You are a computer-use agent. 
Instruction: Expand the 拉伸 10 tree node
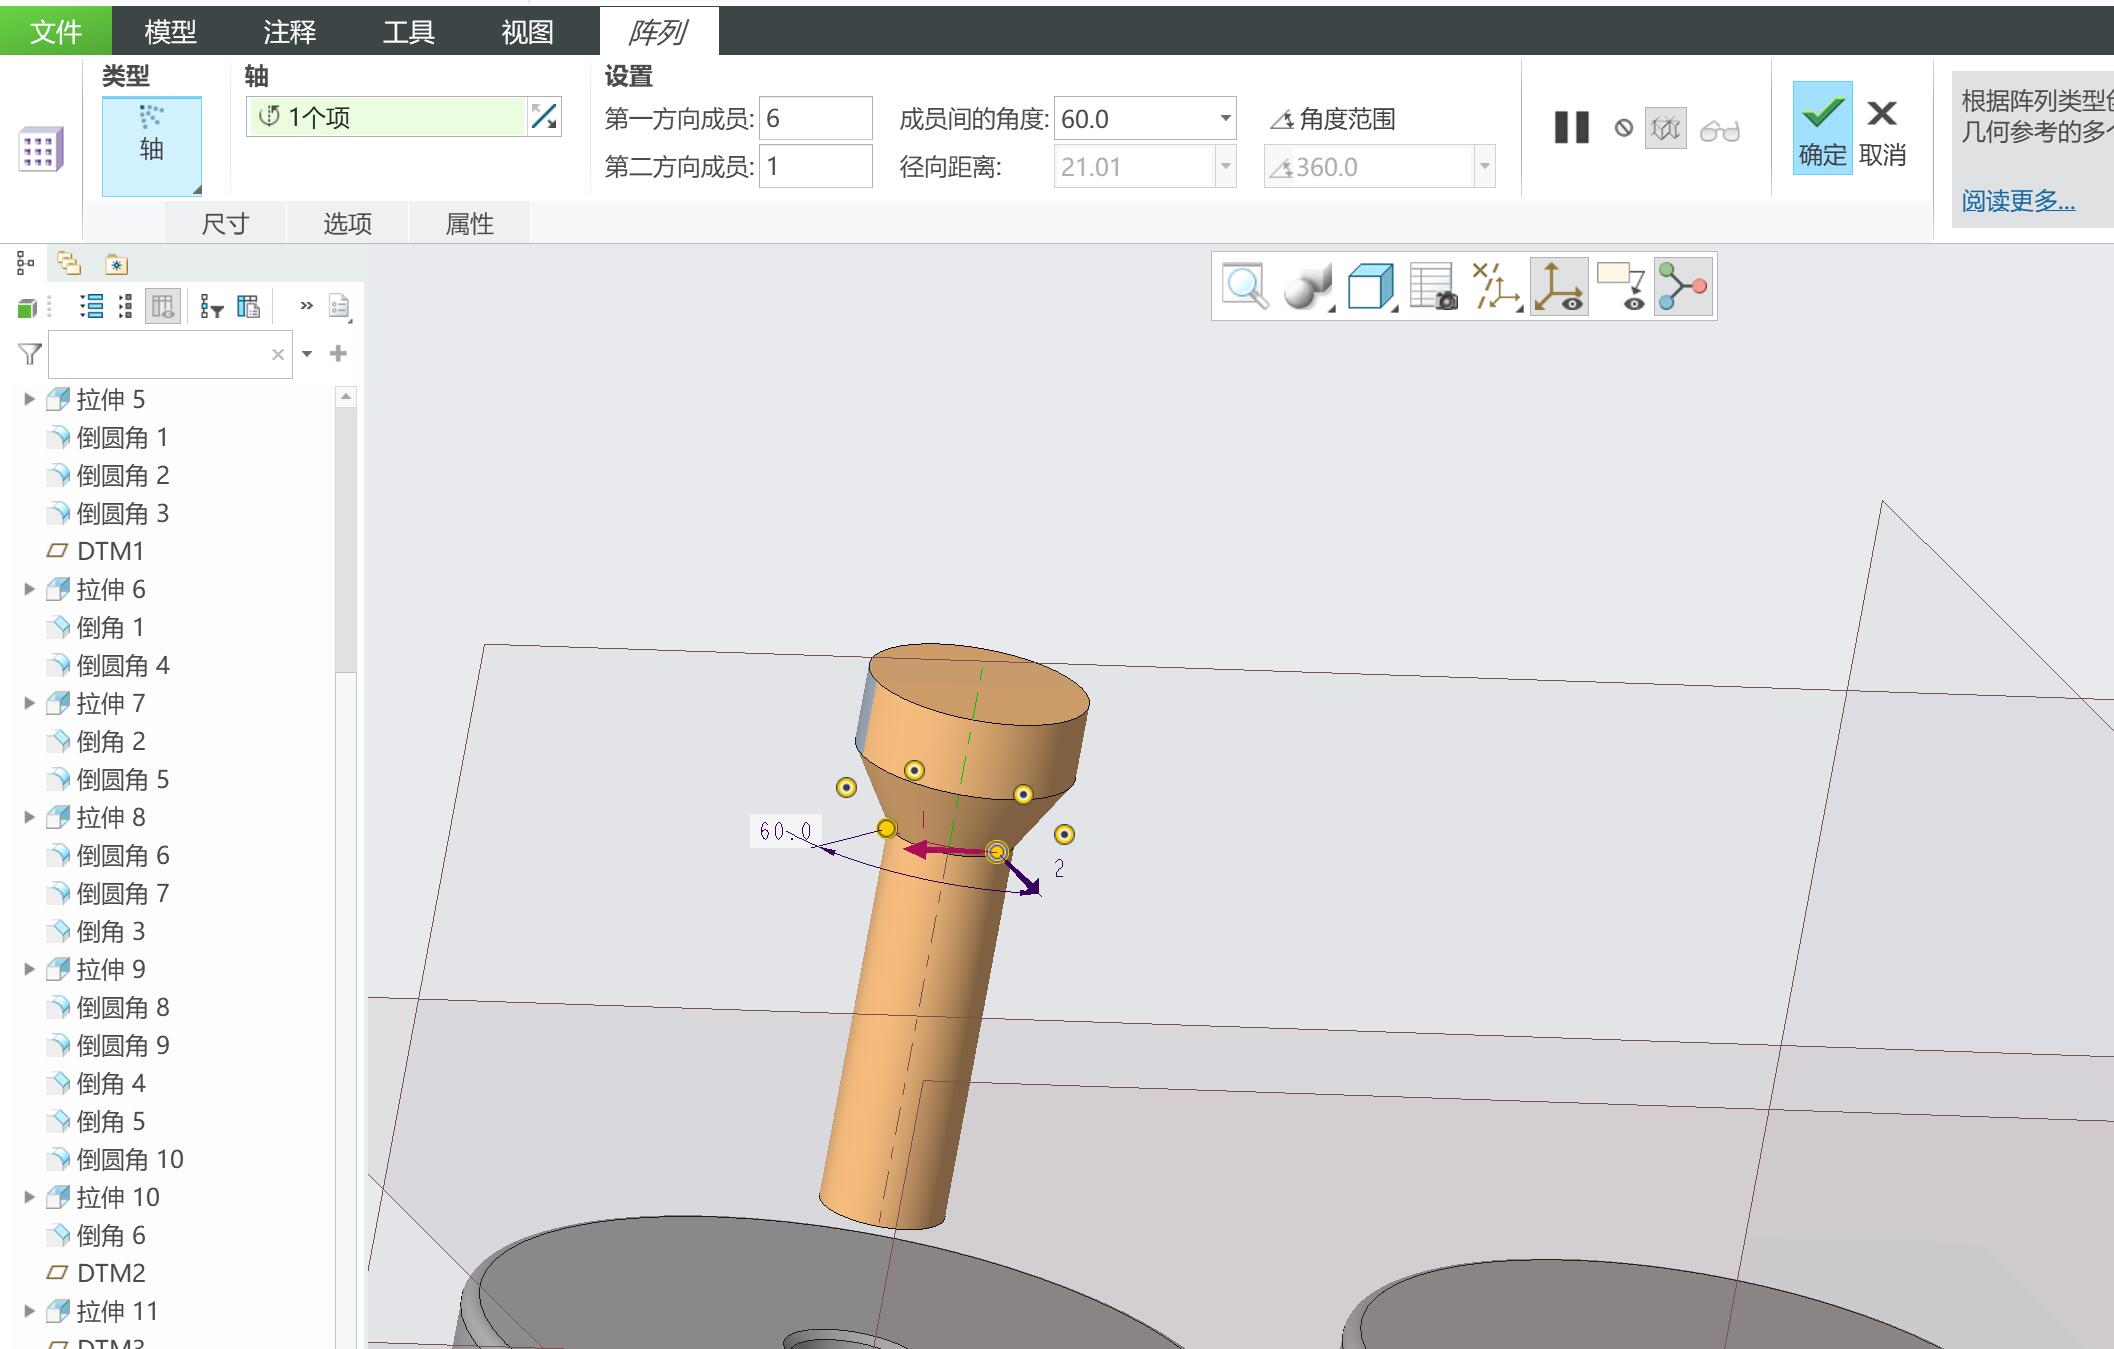pyautogui.click(x=29, y=1197)
